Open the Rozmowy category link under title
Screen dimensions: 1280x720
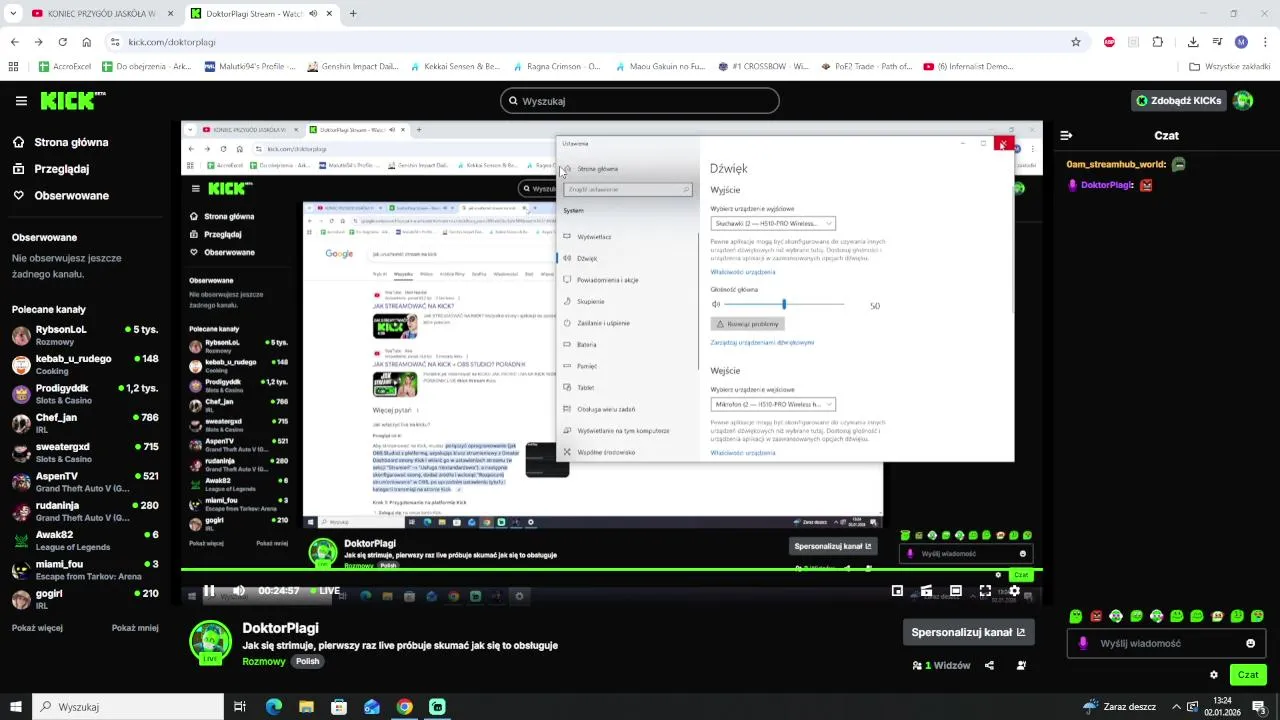tap(264, 661)
